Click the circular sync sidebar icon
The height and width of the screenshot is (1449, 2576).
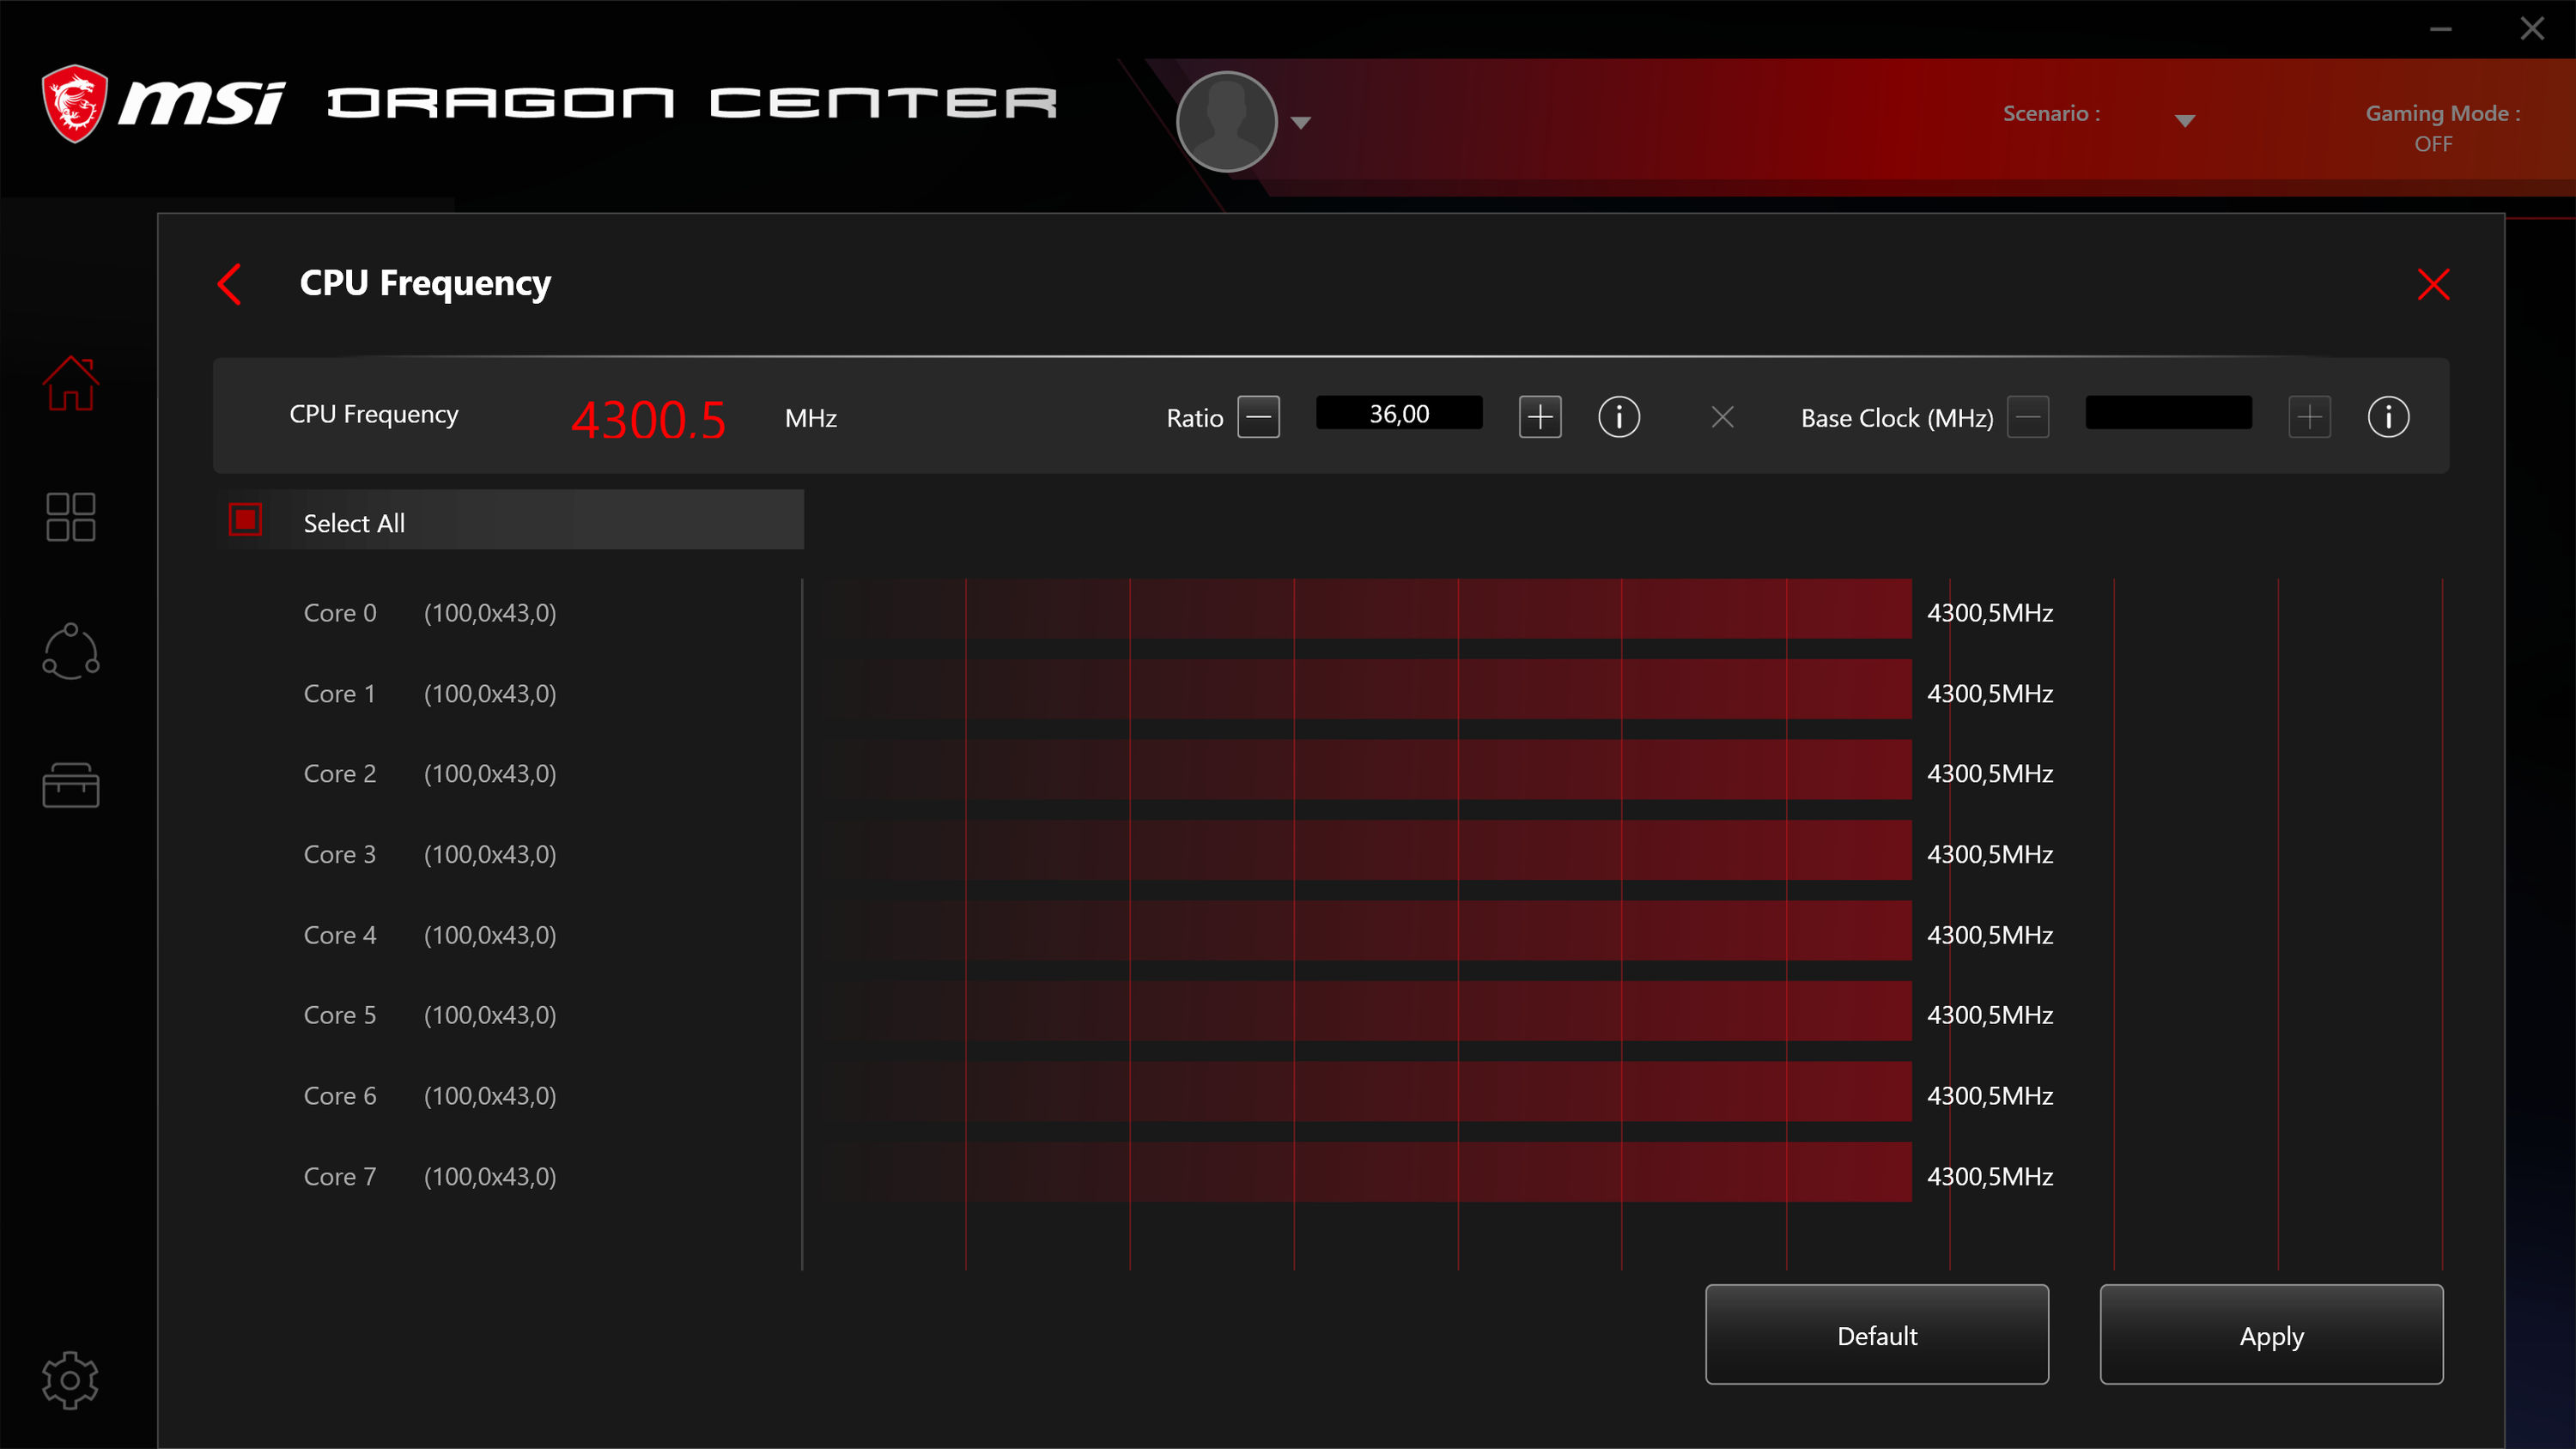coord(70,652)
